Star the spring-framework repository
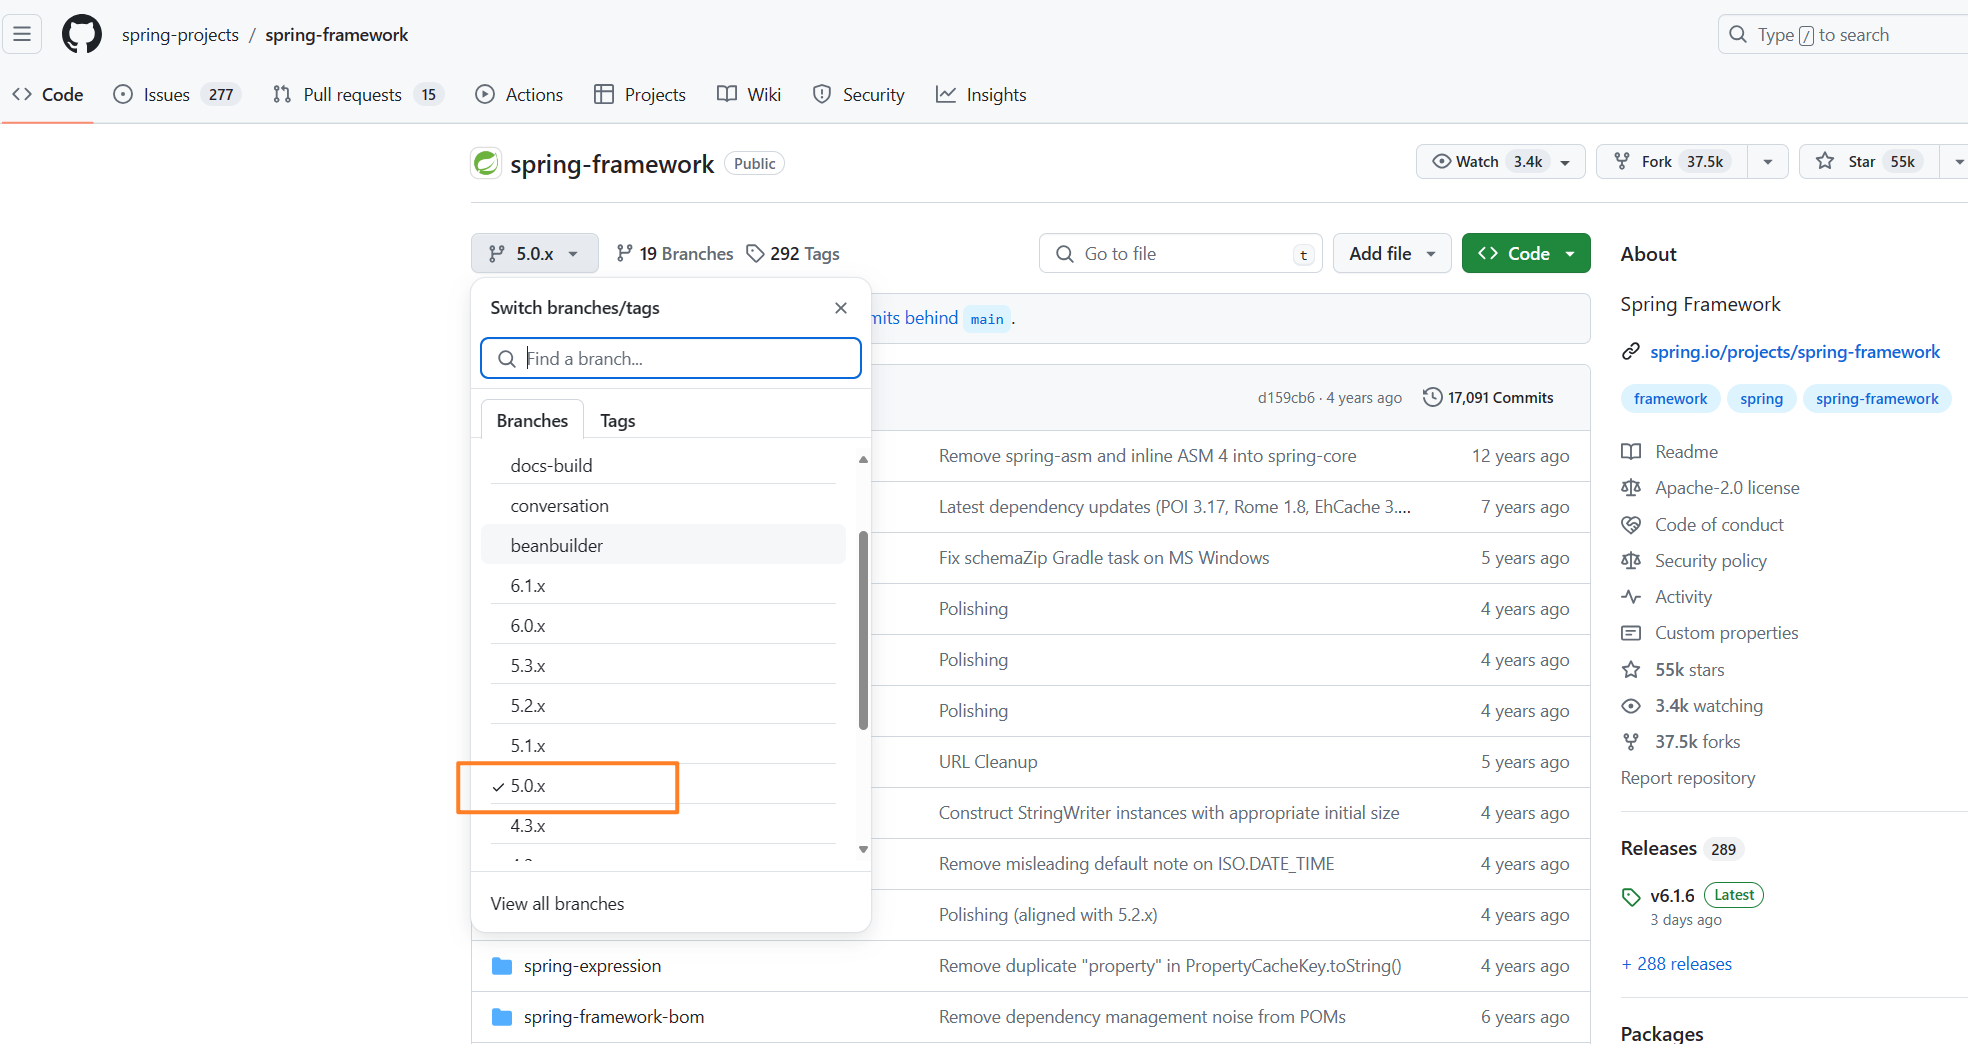 coord(1868,162)
